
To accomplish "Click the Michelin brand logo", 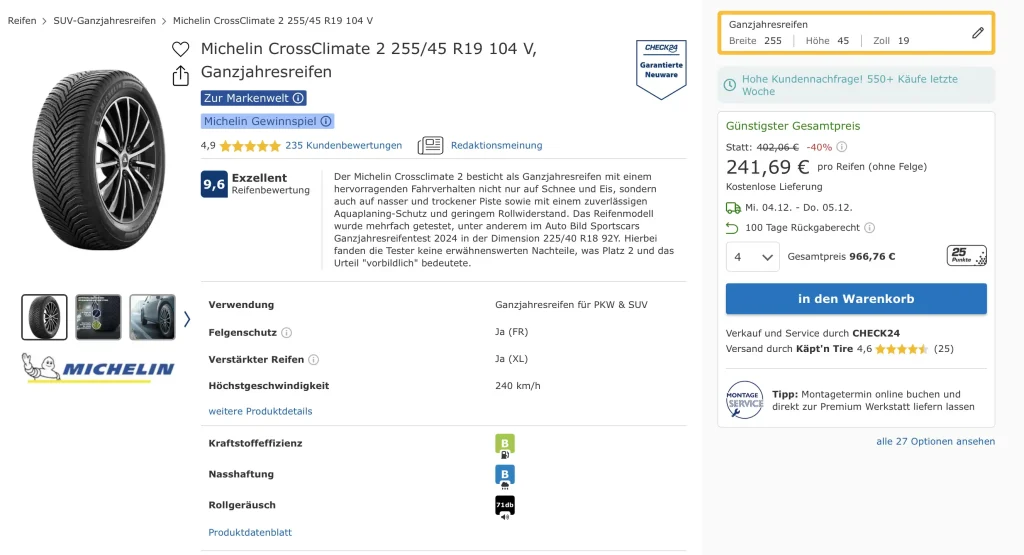I will [98, 368].
